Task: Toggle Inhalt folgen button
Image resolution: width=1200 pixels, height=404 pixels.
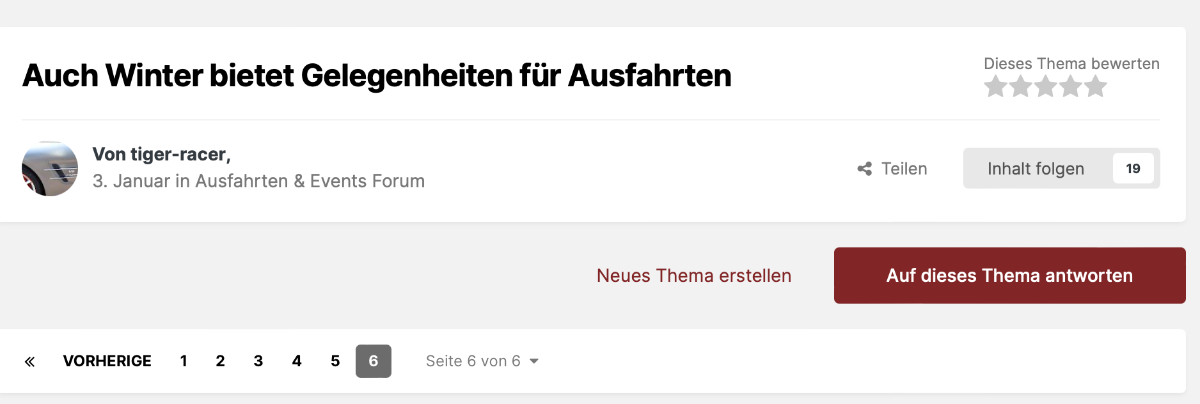Action: pyautogui.click(x=1035, y=169)
